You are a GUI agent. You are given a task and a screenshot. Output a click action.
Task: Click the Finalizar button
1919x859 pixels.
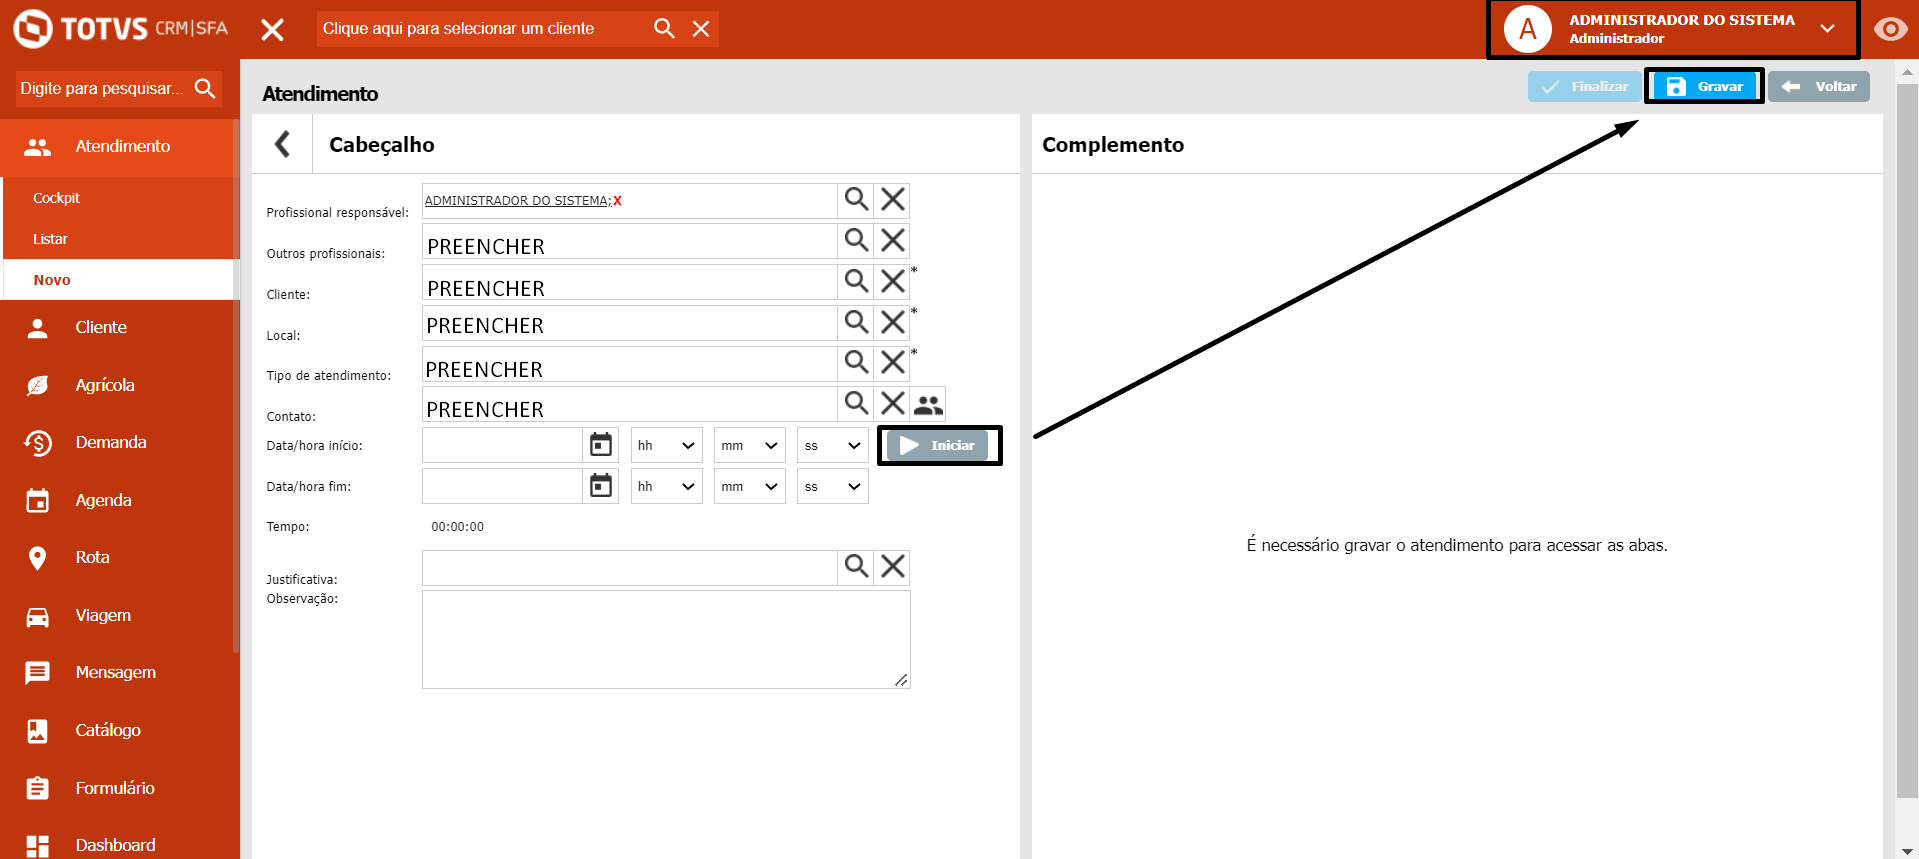point(1585,87)
